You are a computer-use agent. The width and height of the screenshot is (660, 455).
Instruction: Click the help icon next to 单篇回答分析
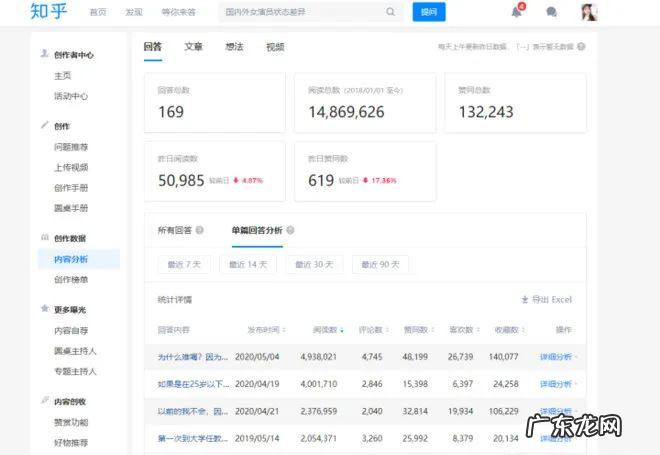(x=290, y=230)
